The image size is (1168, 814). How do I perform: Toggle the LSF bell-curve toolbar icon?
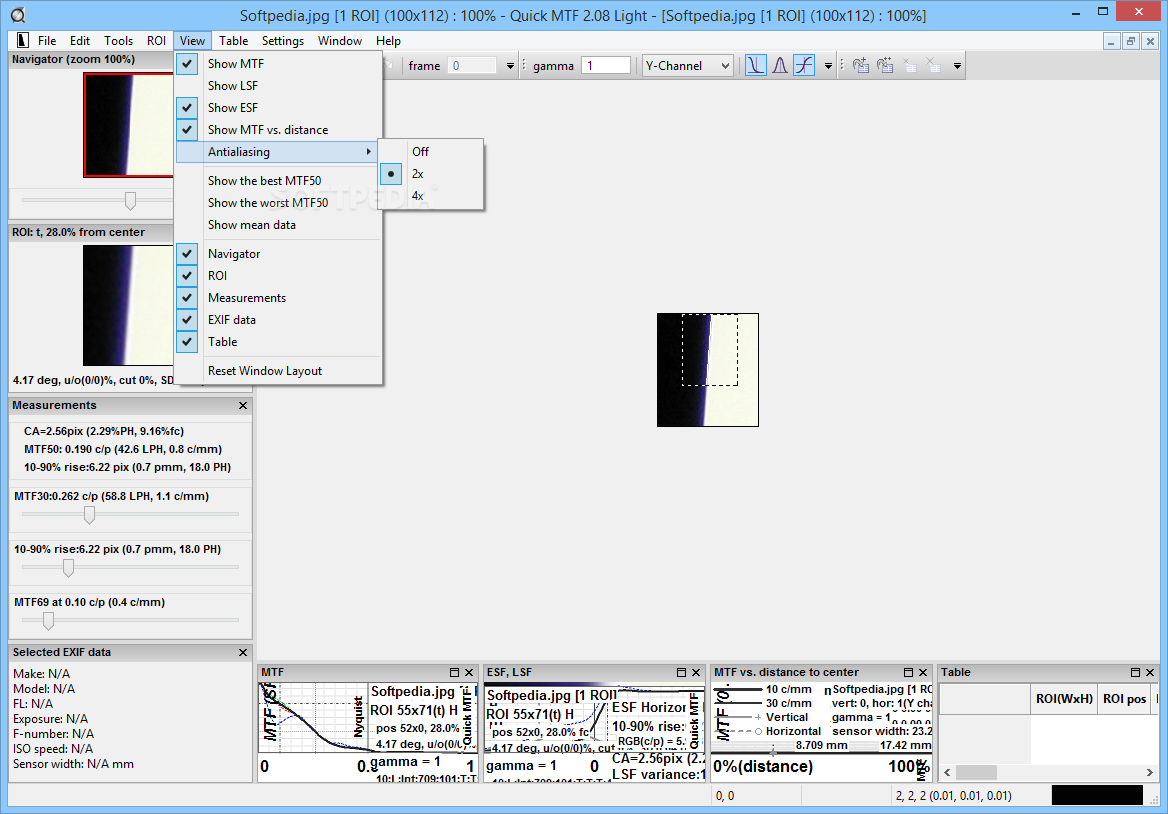780,66
